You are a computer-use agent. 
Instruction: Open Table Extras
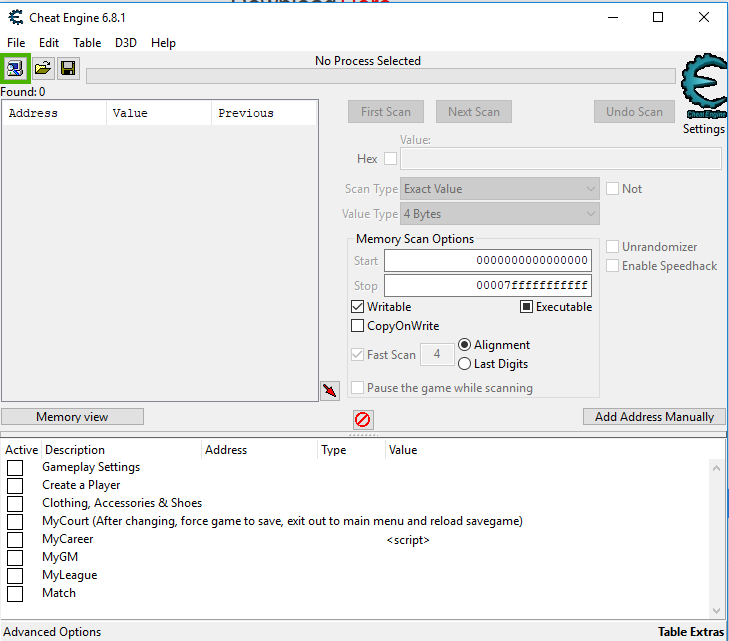(691, 632)
